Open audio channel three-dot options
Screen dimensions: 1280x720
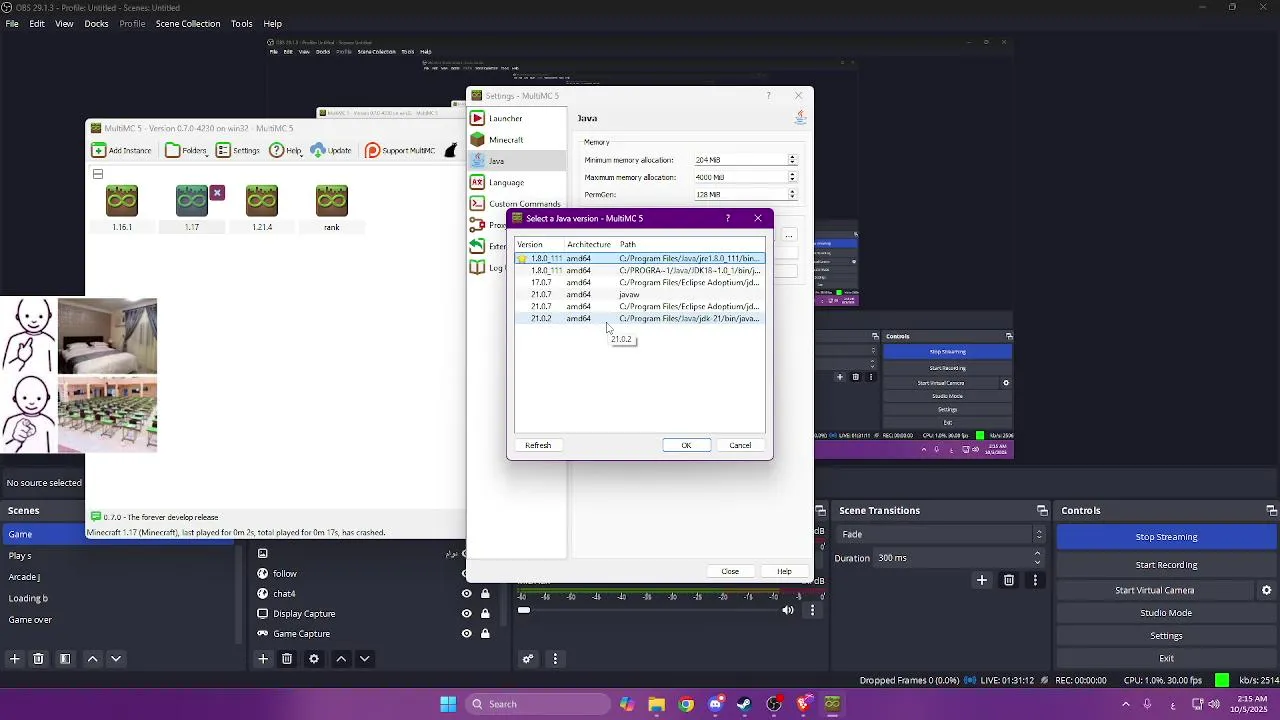(x=812, y=610)
